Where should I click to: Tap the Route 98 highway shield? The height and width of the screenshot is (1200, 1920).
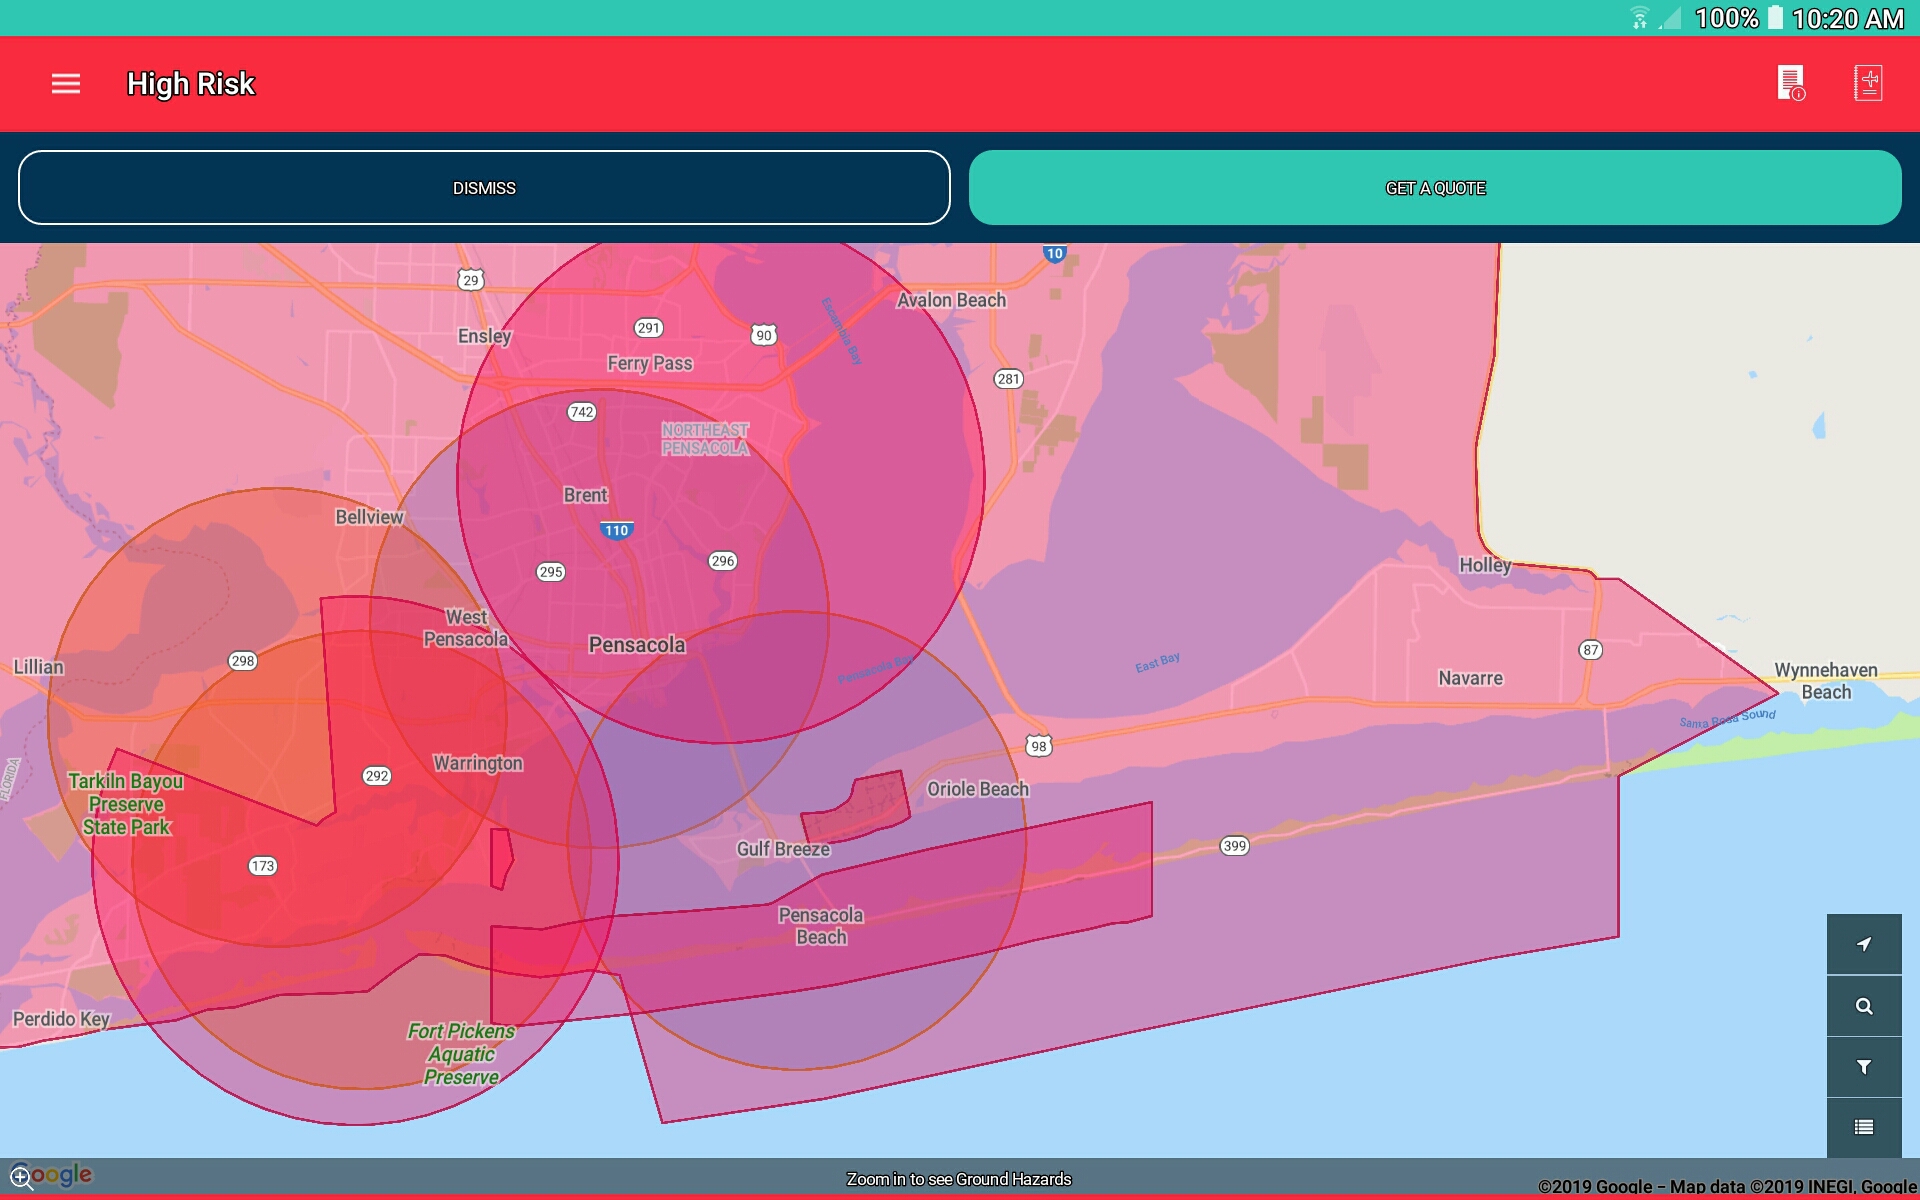click(1039, 746)
